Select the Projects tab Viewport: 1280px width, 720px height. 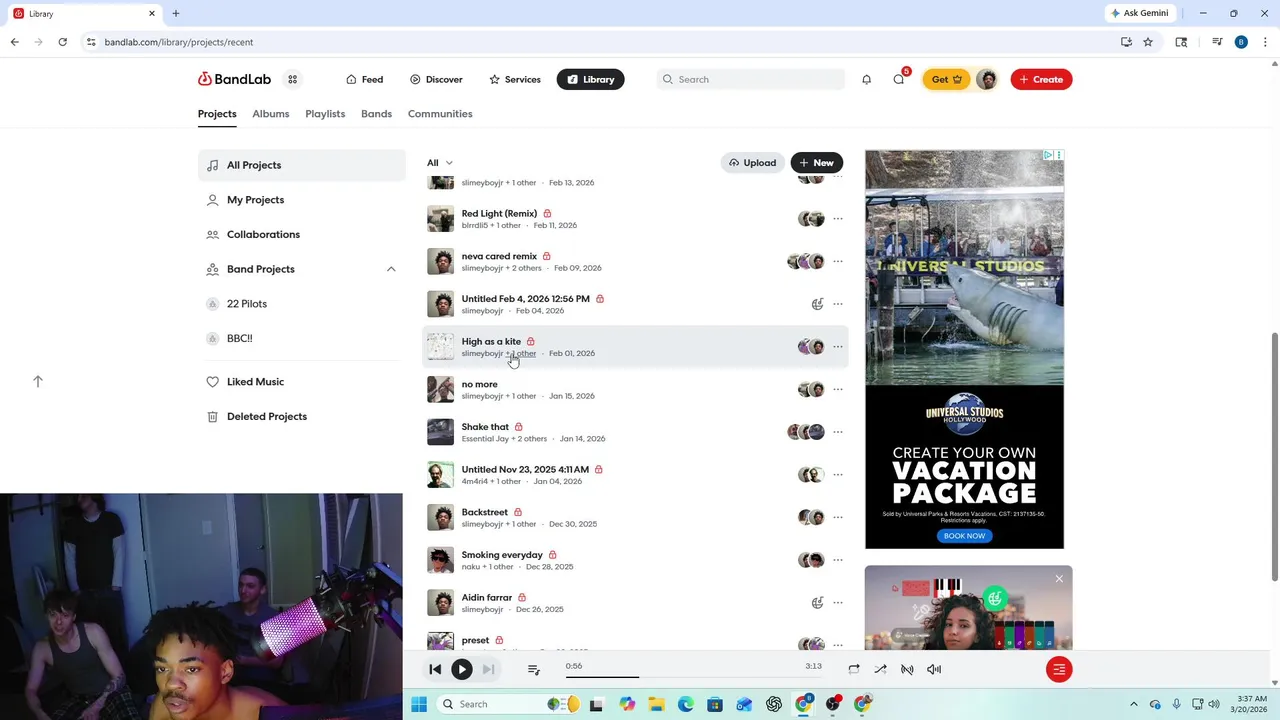[x=217, y=114]
